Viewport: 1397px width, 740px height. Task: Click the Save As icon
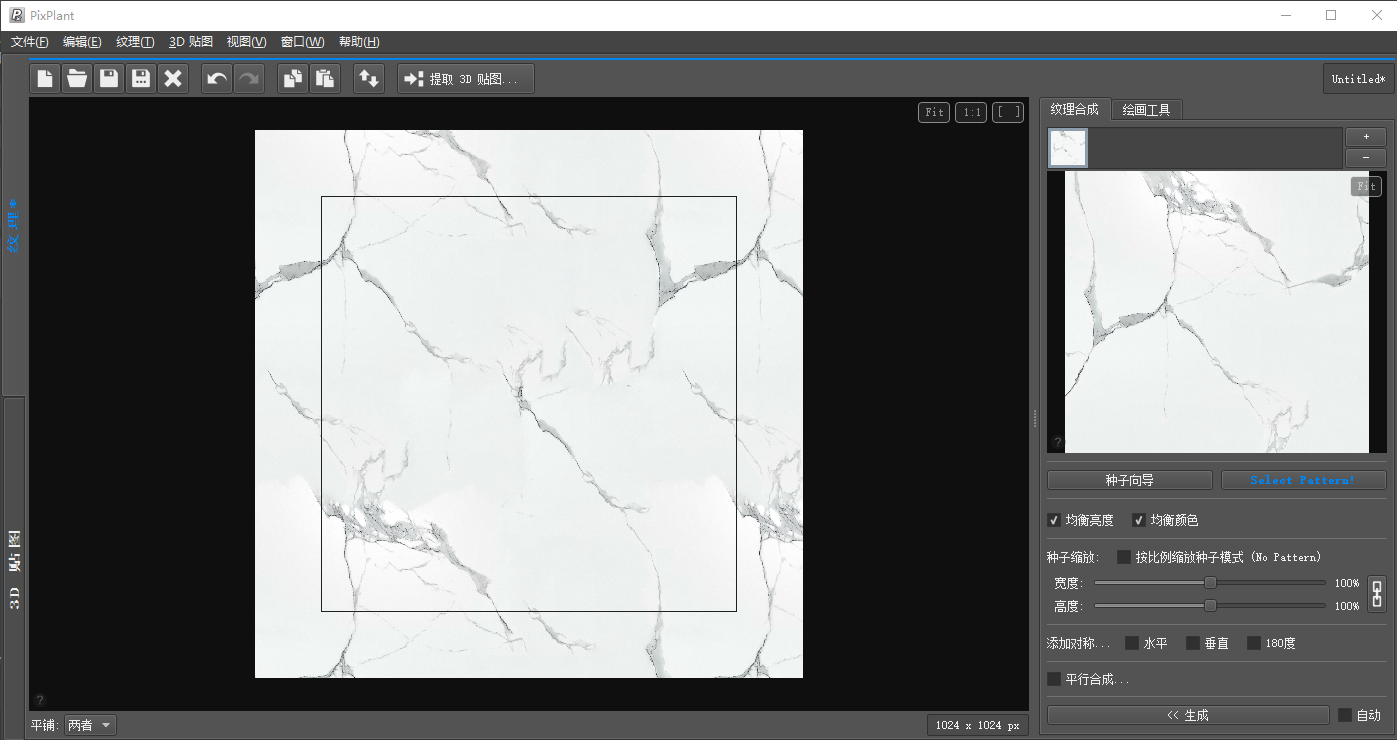point(141,79)
